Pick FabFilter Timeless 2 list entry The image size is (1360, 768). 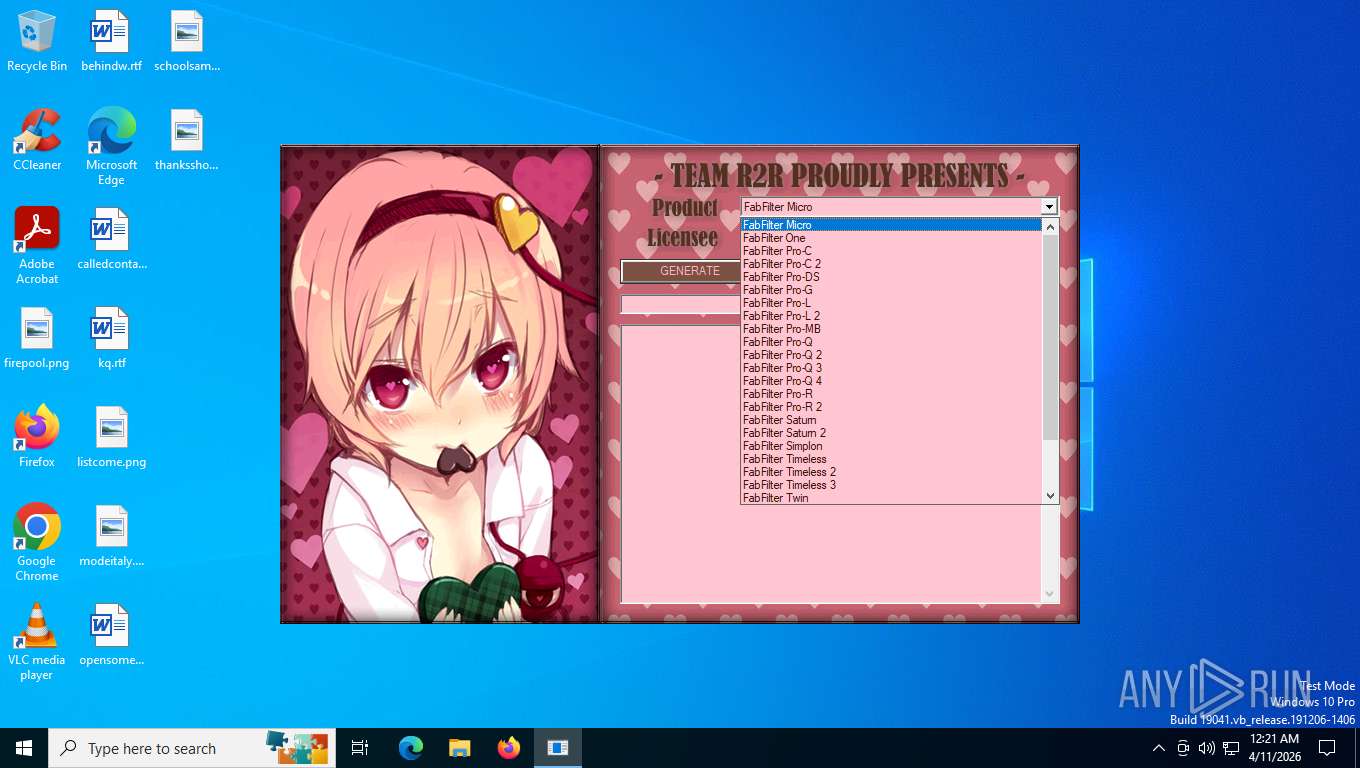[x=891, y=472]
